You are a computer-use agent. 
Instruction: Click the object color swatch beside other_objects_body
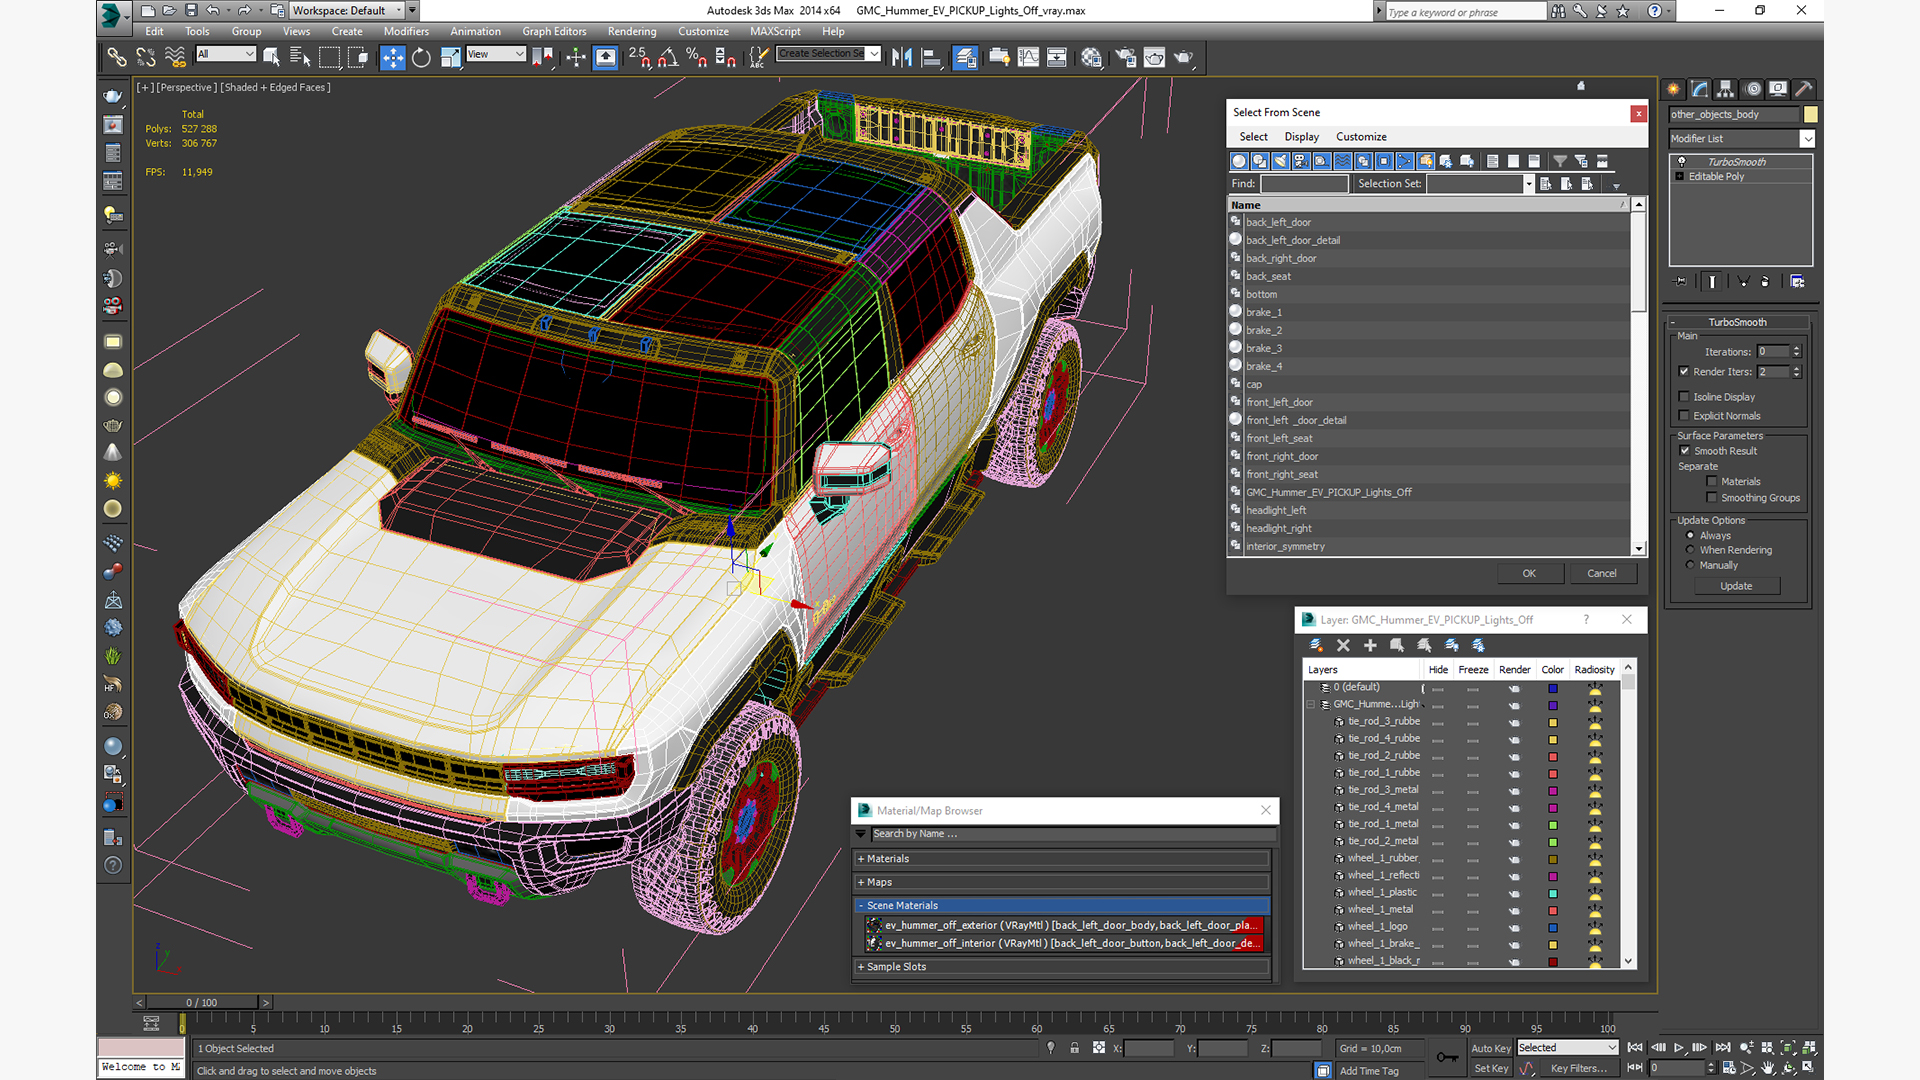(x=1810, y=115)
